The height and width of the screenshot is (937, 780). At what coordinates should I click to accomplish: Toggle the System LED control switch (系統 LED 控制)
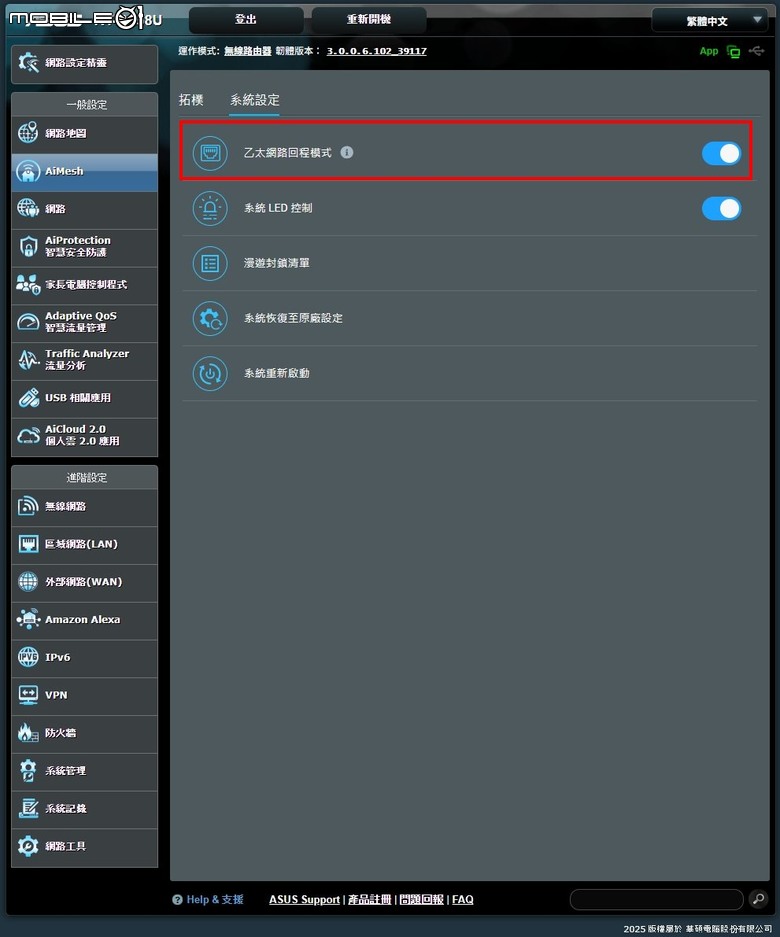pos(721,209)
